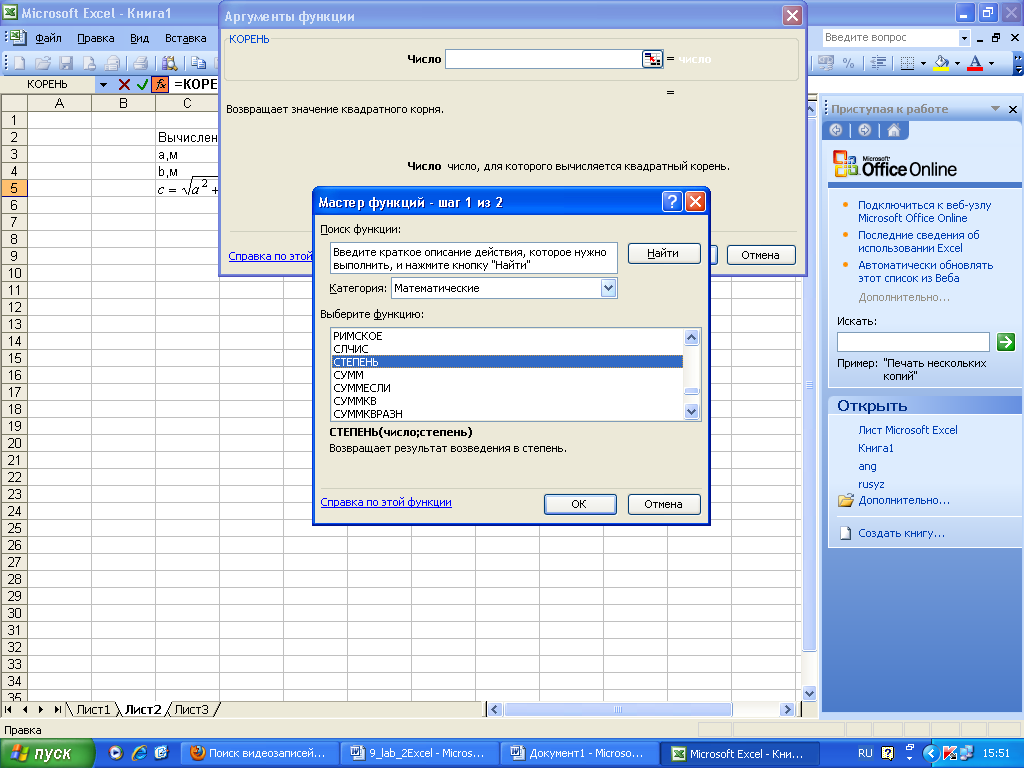Click the Fill Color yellow paint bucket
This screenshot has height=768, width=1024.
[941, 63]
